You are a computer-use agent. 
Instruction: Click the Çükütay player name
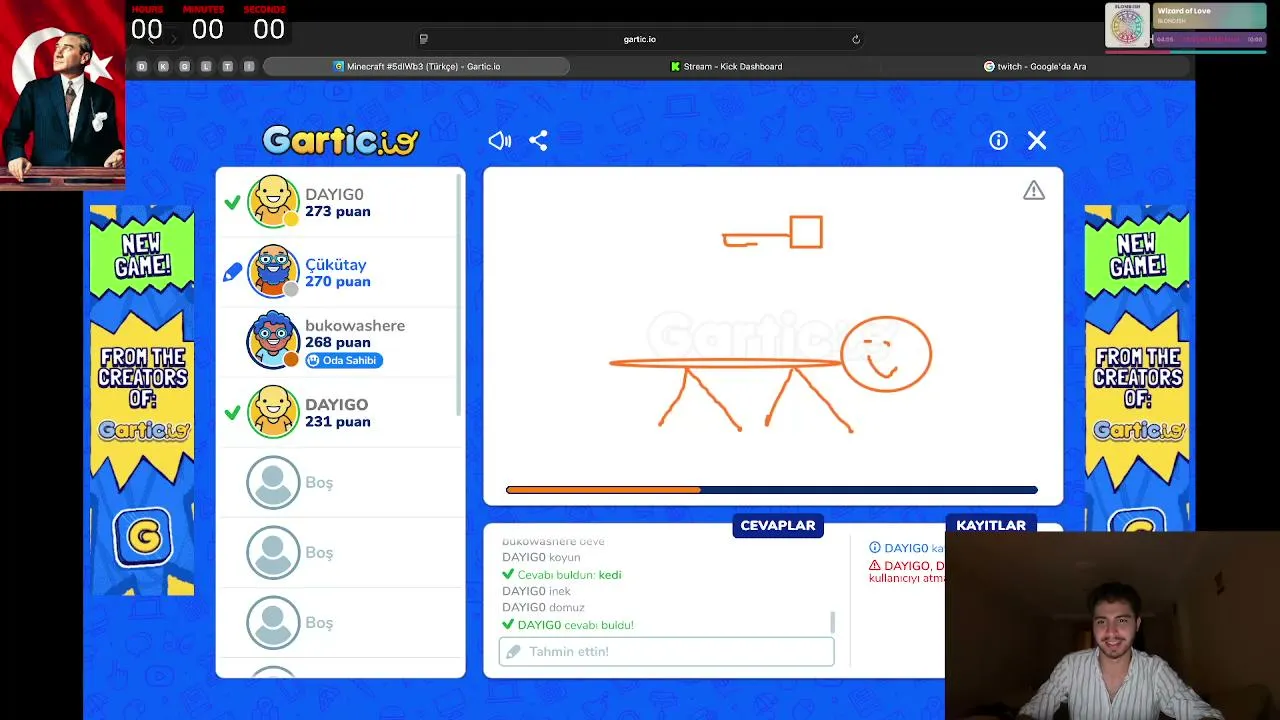[x=336, y=265]
